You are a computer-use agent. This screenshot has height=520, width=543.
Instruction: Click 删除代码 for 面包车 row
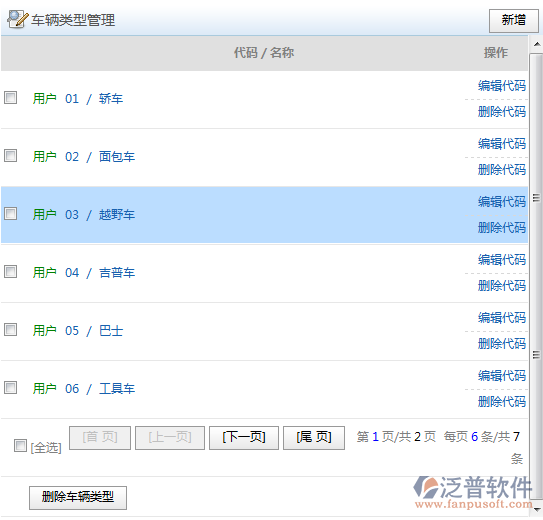coord(502,170)
